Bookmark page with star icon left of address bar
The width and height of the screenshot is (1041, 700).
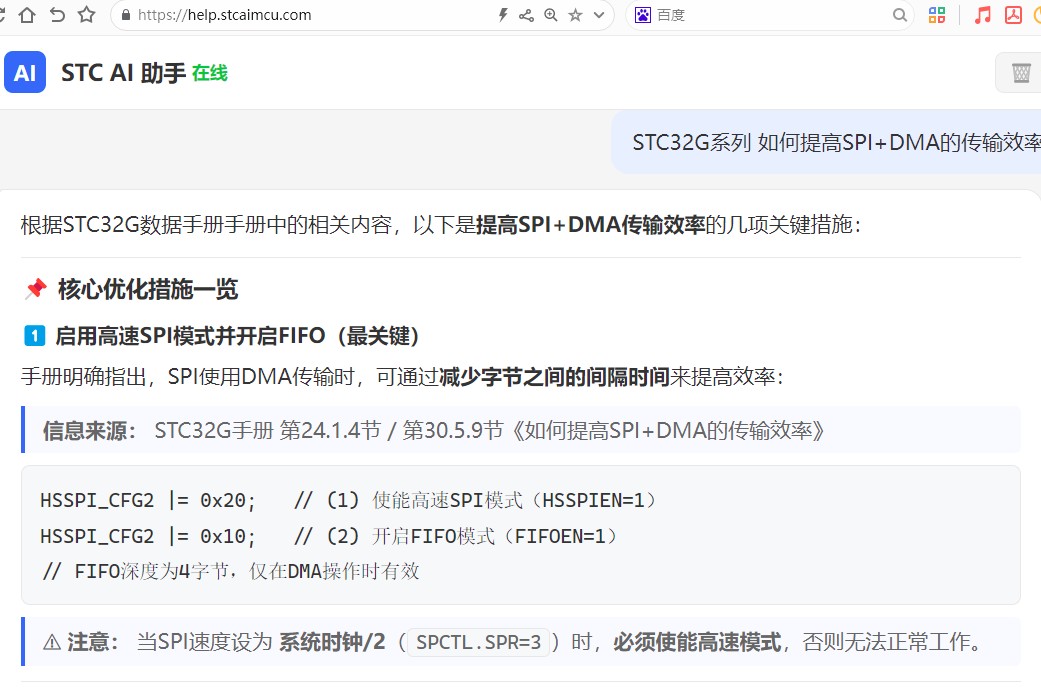pyautogui.click(x=86, y=15)
